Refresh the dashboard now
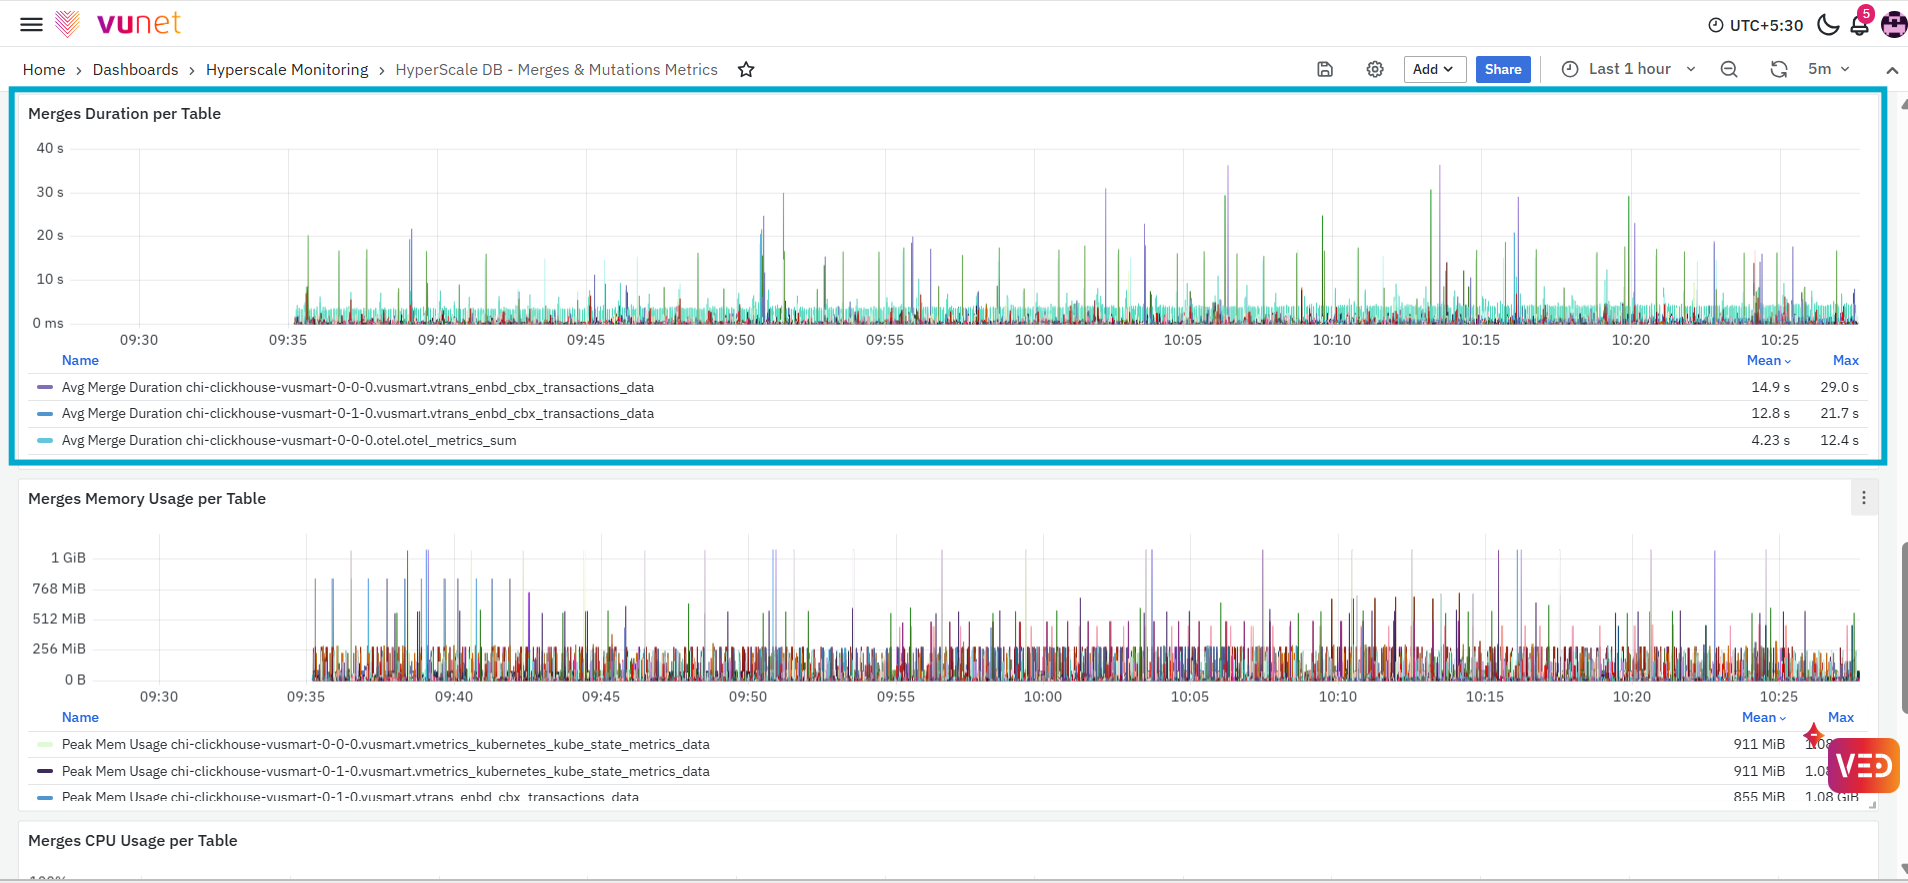This screenshot has width=1908, height=883. pyautogui.click(x=1779, y=69)
